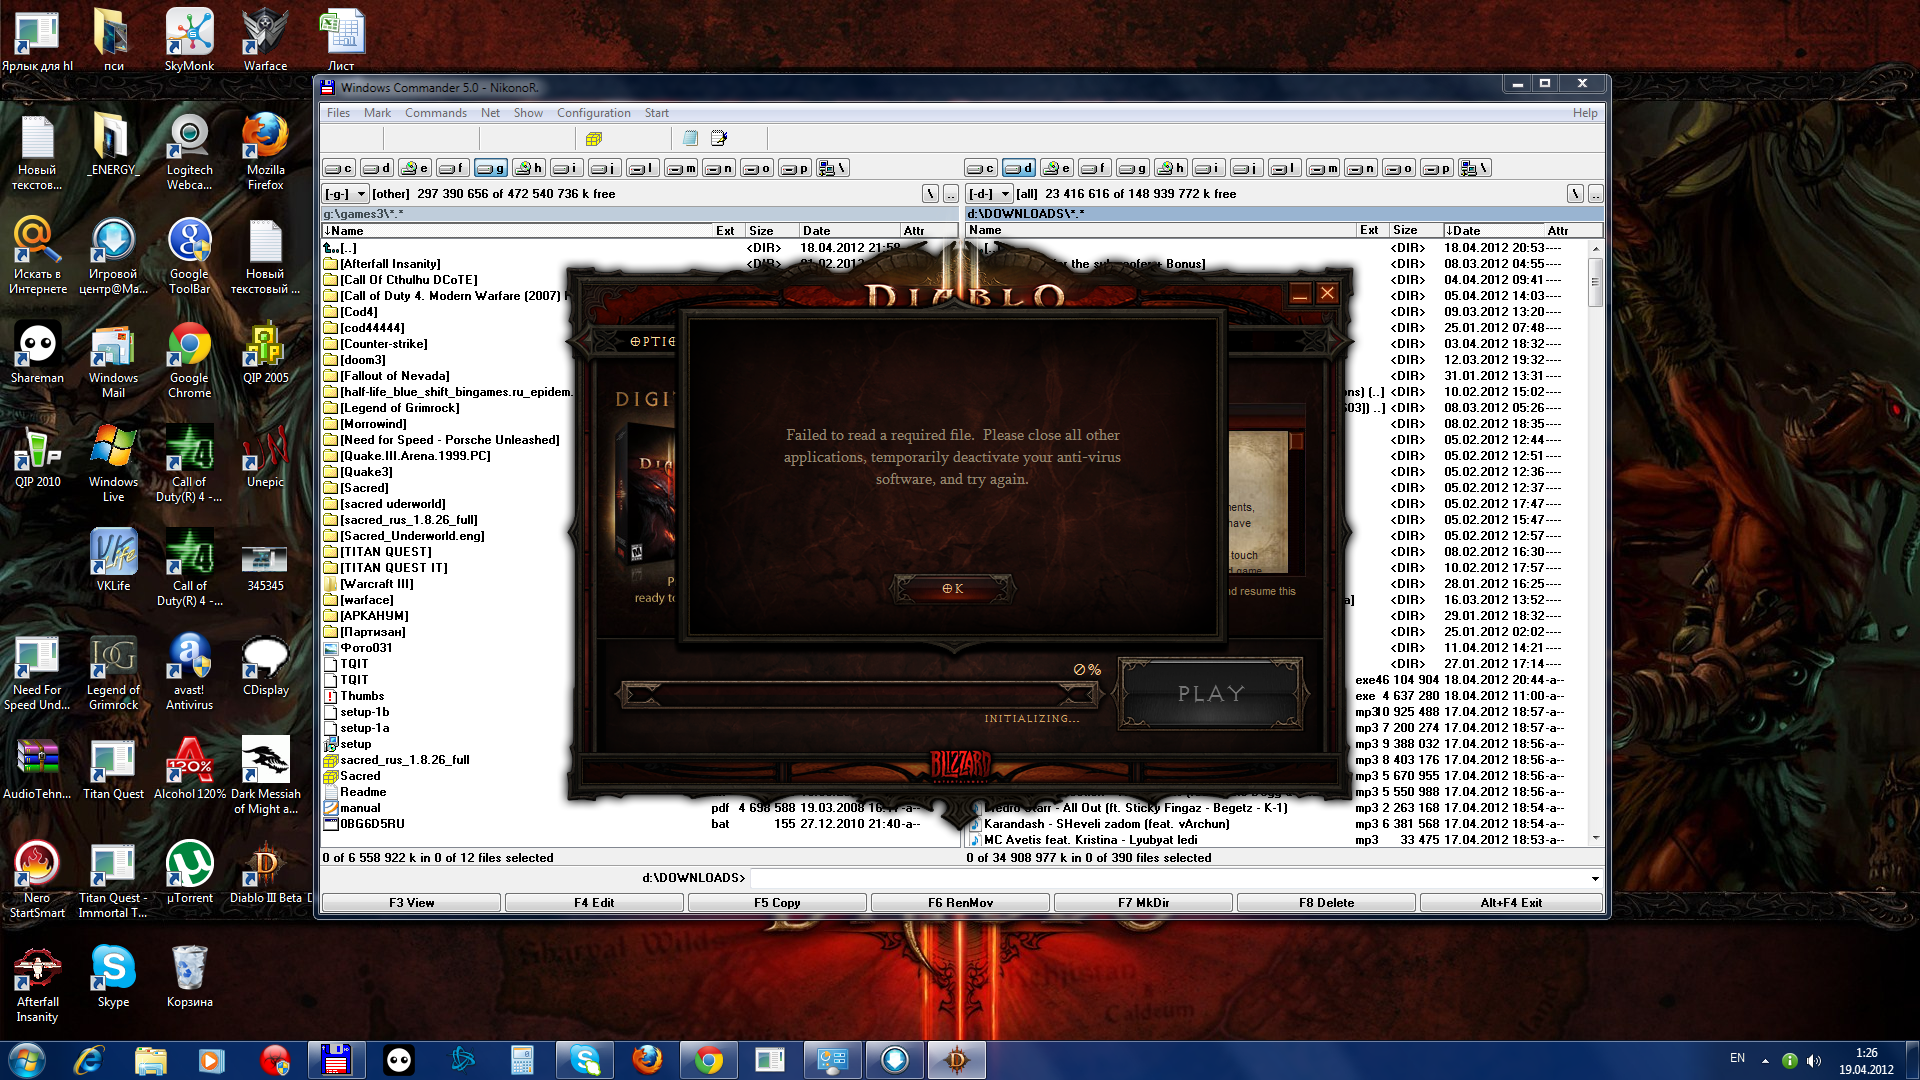Expand the command line history dropdown
This screenshot has width=1920, height=1080.
tap(1595, 878)
